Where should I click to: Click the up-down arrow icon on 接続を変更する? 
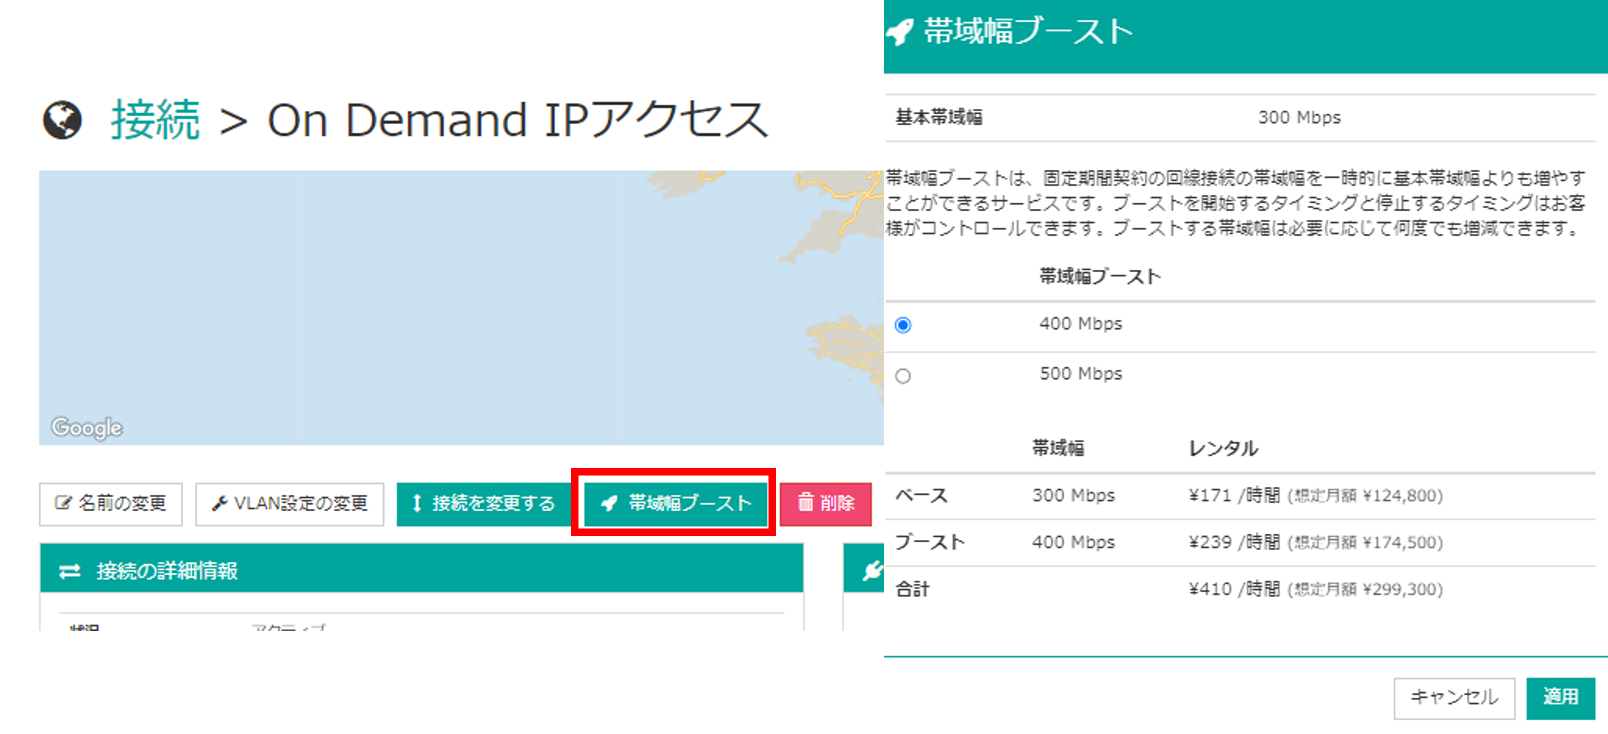point(417,503)
